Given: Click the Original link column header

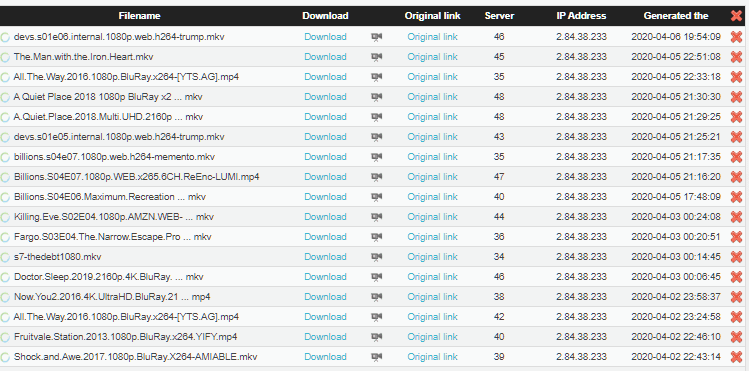Looking at the screenshot, I should point(432,16).
